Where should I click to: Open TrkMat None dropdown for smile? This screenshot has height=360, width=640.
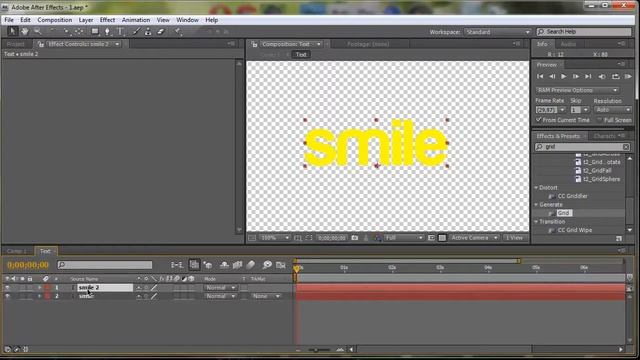pos(266,296)
